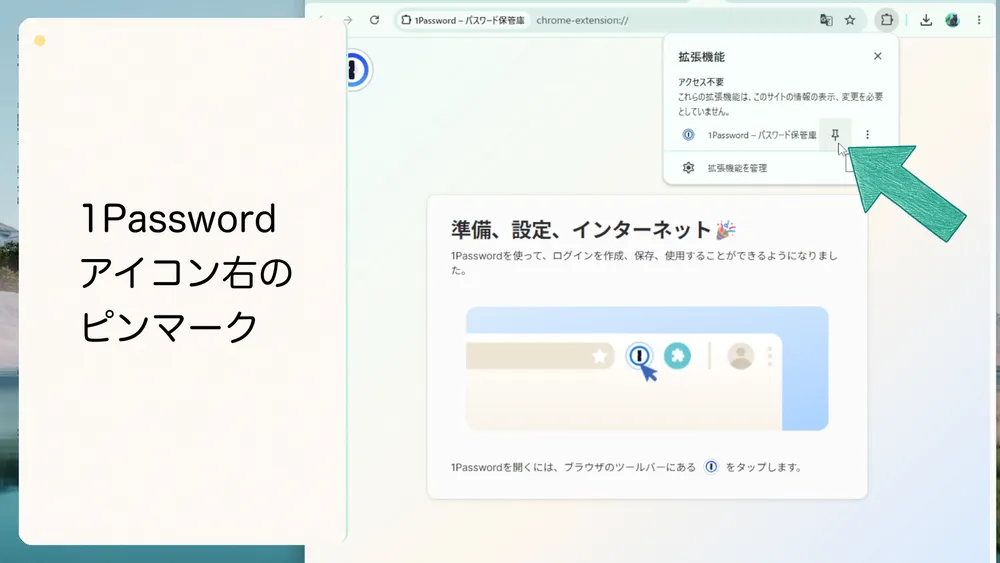Open the Chrome downloads icon
The height and width of the screenshot is (563, 1000).
926,20
